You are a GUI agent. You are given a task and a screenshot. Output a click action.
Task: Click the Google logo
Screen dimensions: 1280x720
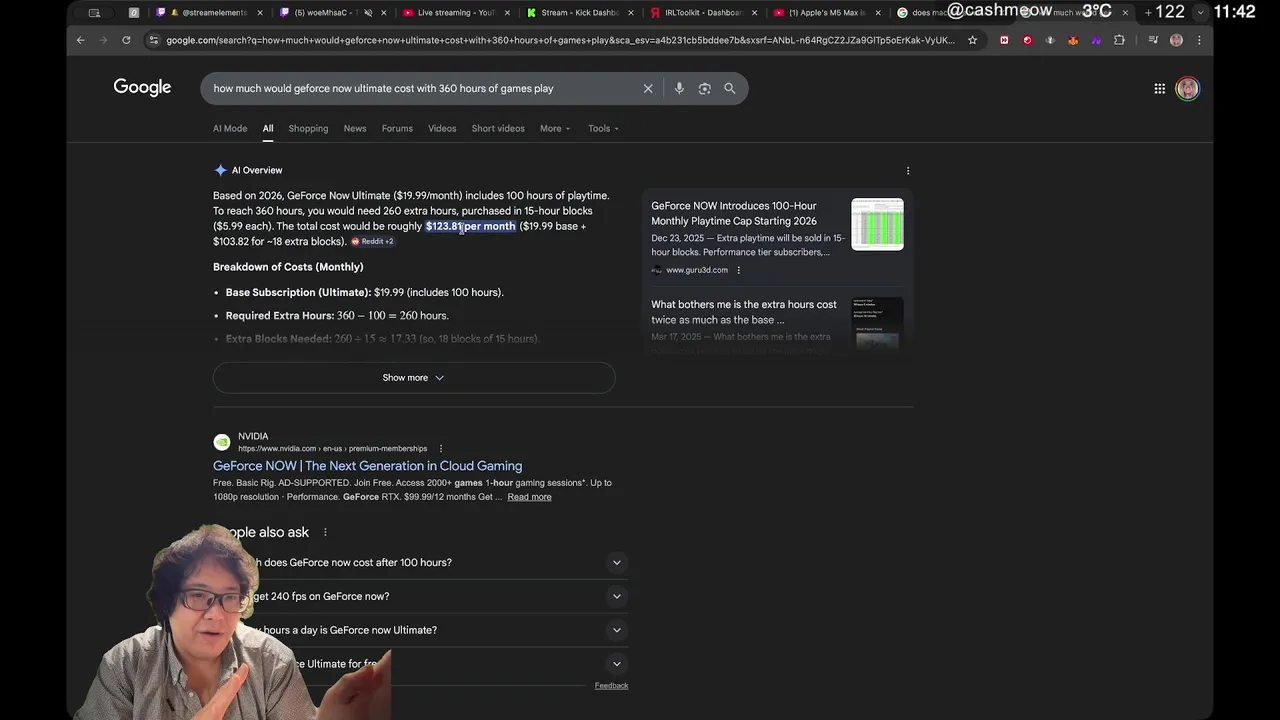coord(142,88)
